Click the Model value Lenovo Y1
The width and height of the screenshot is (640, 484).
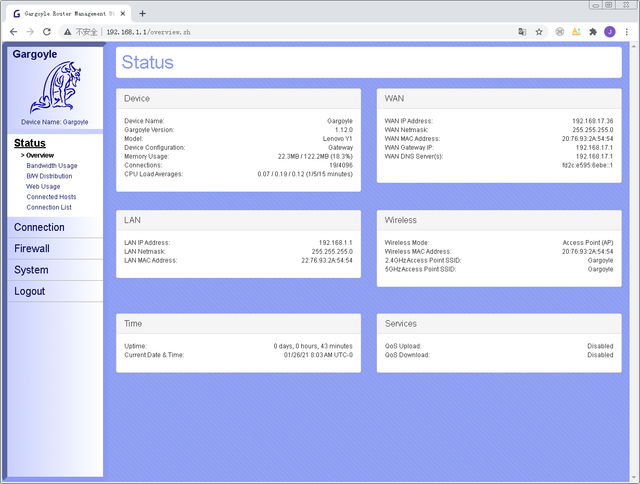[338, 139]
